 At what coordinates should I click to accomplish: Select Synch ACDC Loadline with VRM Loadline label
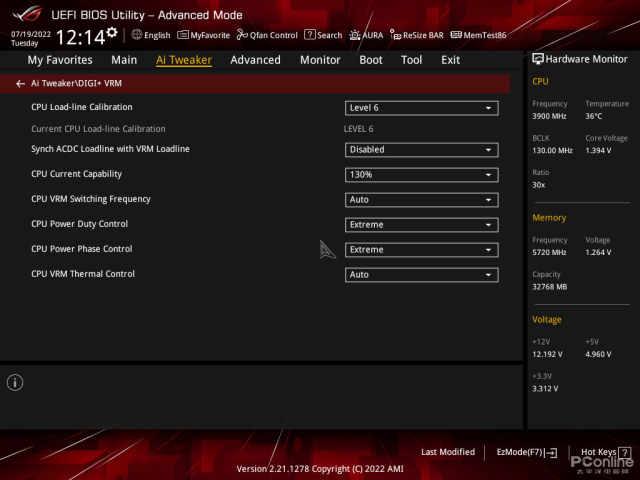111,149
